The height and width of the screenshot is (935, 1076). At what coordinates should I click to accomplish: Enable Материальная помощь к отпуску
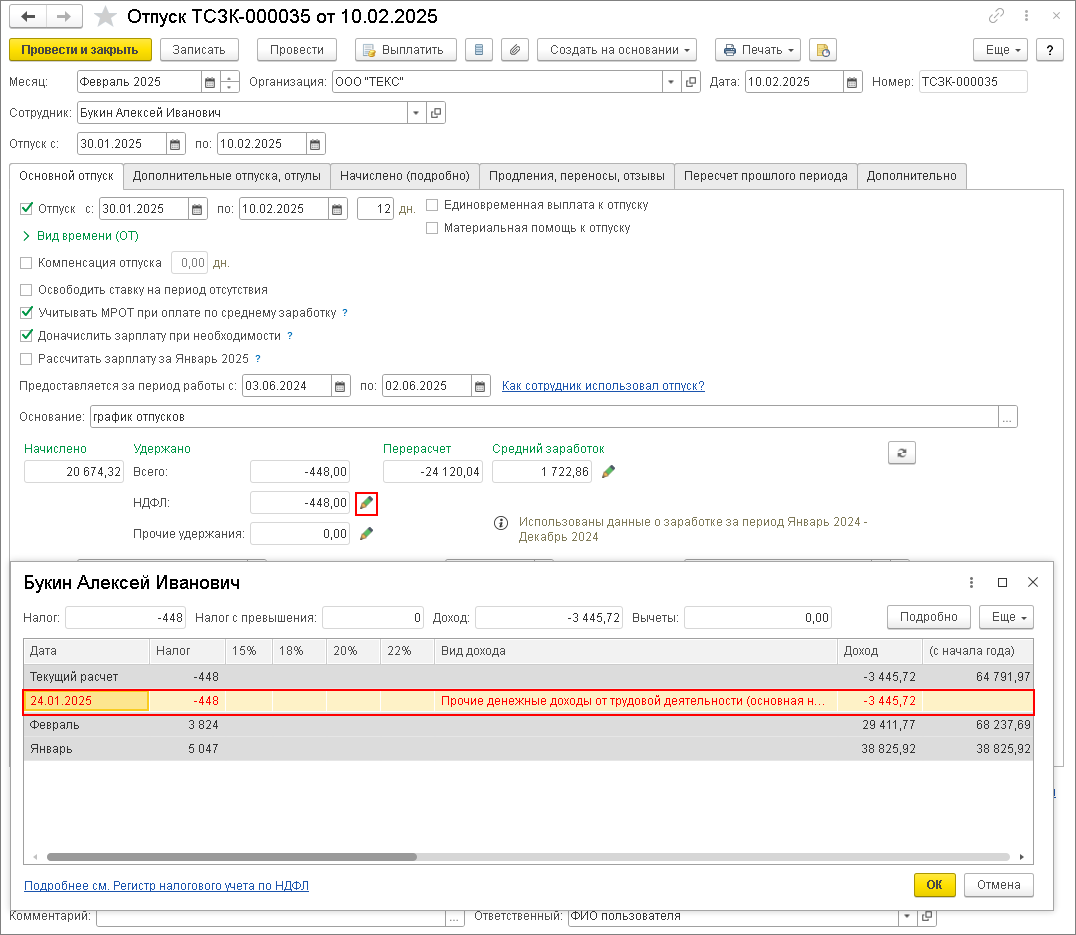(x=432, y=228)
